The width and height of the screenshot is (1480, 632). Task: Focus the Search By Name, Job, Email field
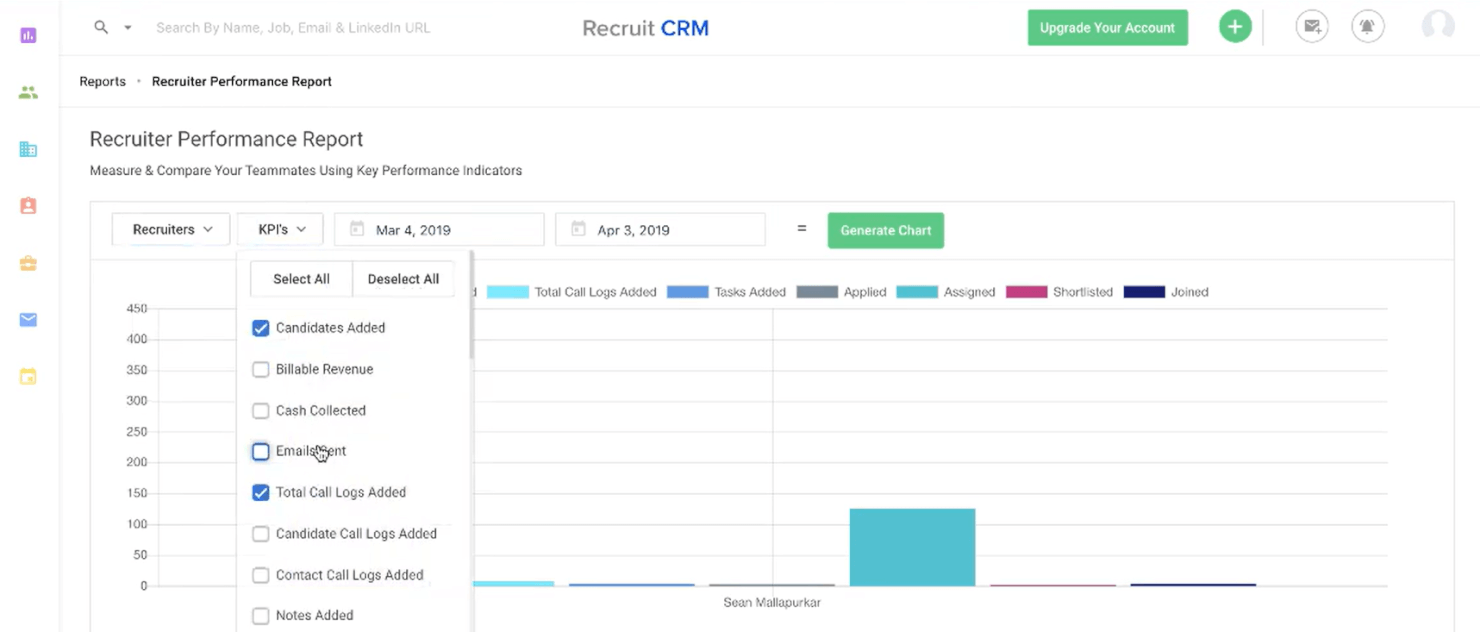point(293,28)
